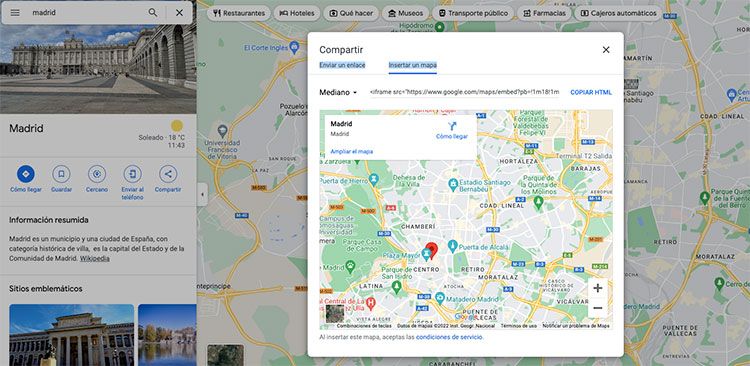Clear the madrid search with X
The image size is (750, 366).
tap(179, 13)
